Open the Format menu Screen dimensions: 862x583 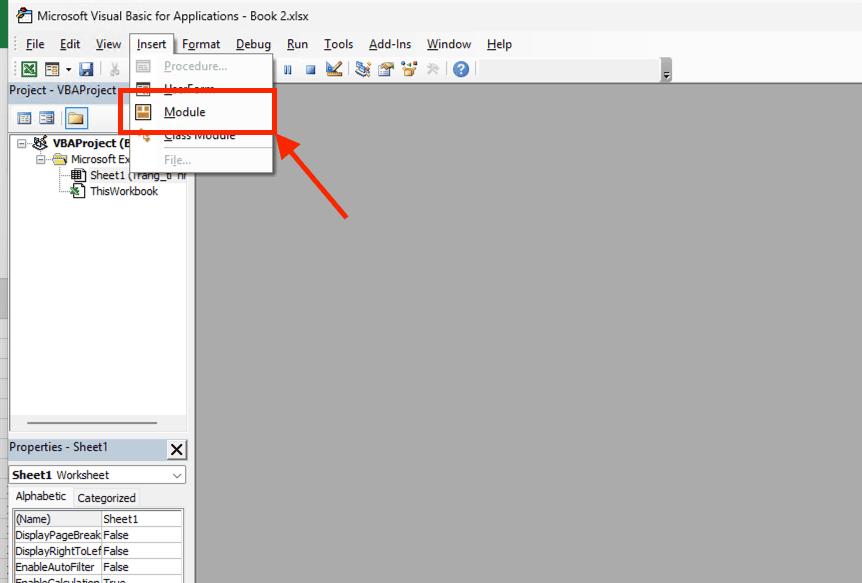pyautogui.click(x=201, y=44)
